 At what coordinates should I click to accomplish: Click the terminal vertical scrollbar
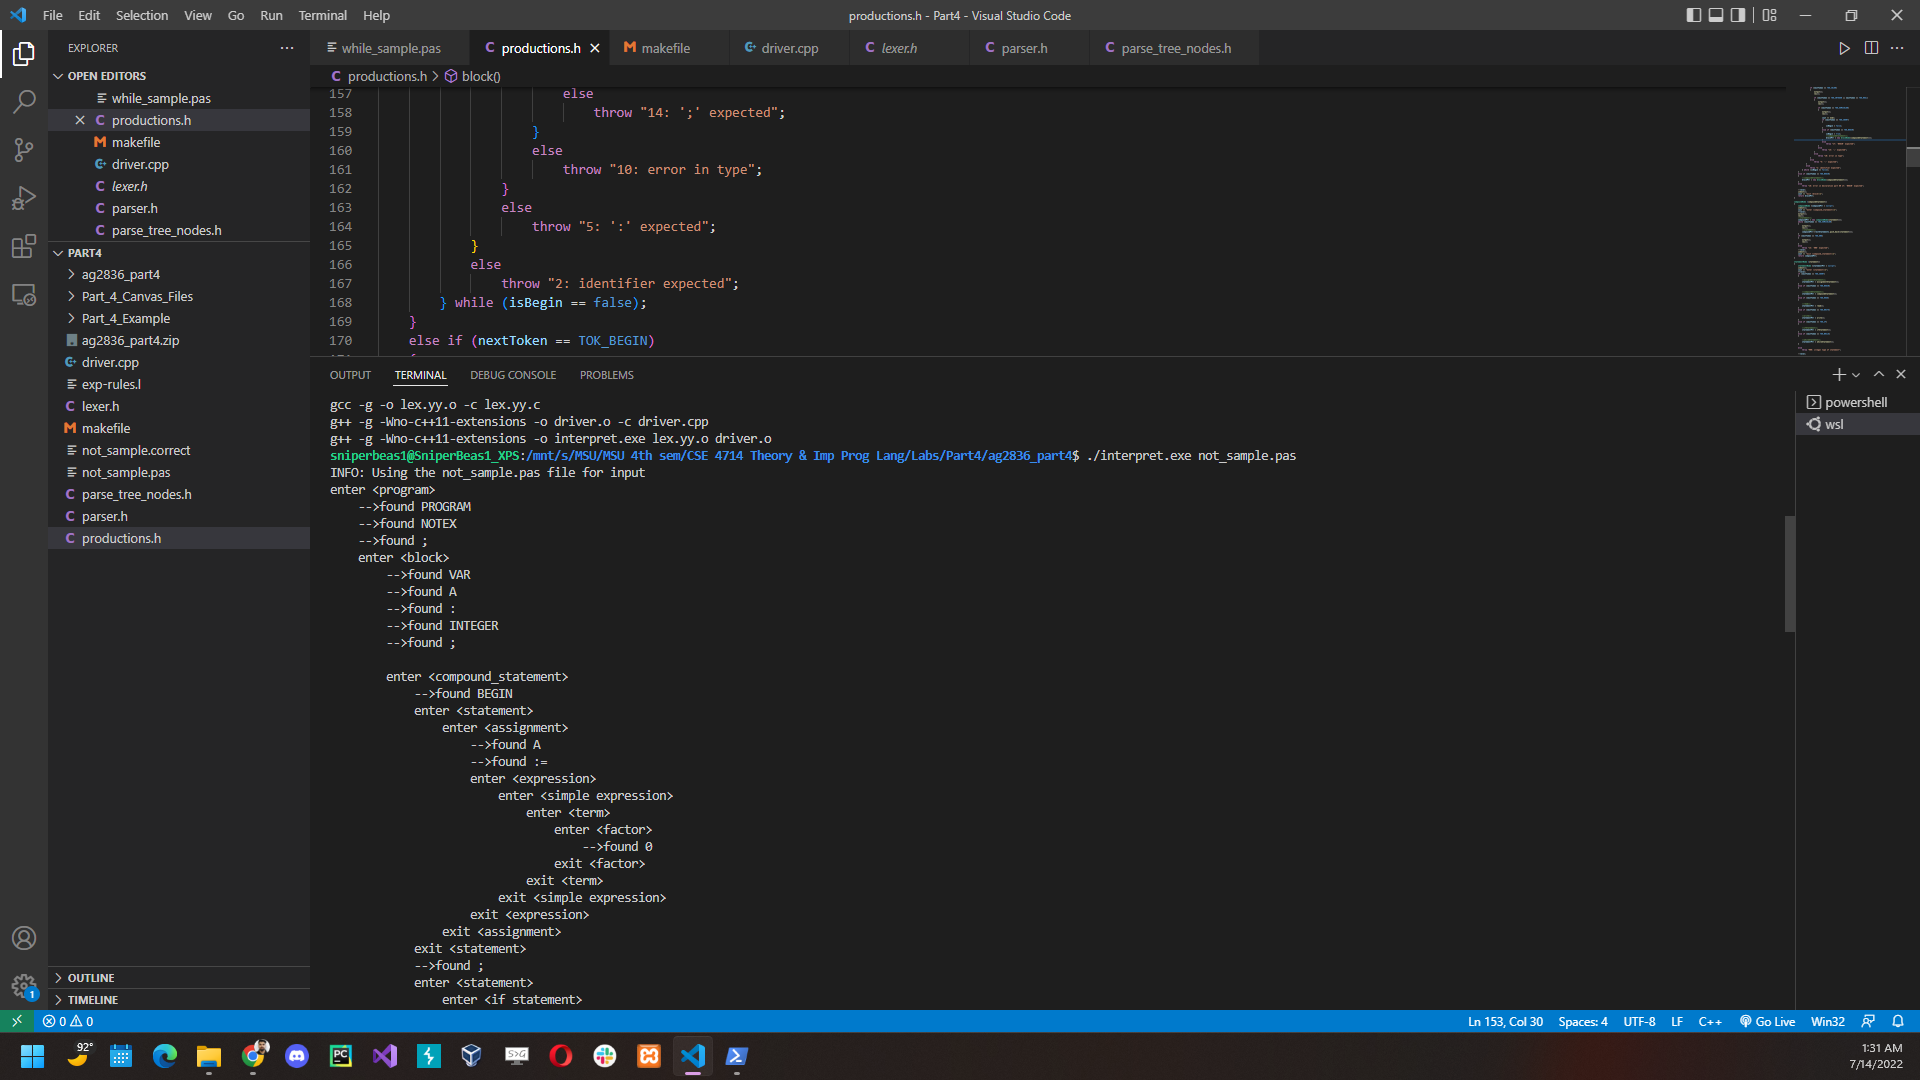click(x=1789, y=574)
